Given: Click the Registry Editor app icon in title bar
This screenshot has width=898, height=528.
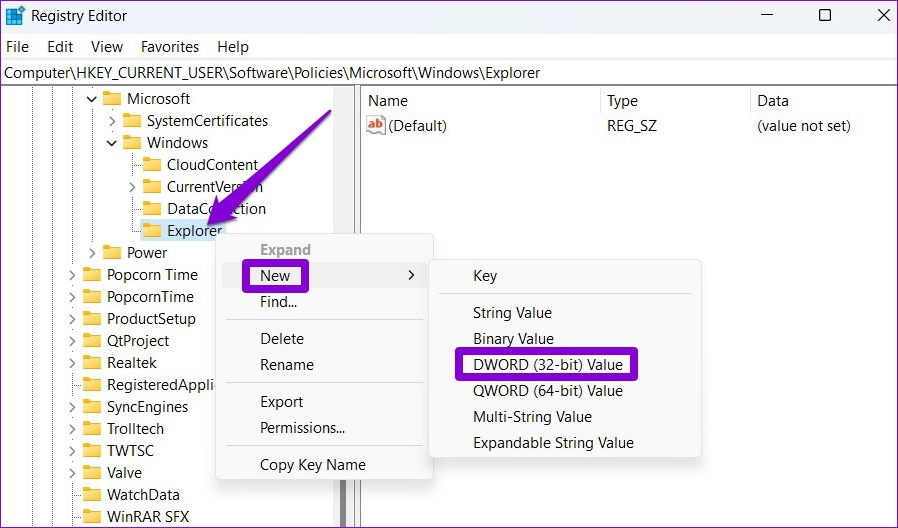Looking at the screenshot, I should pos(14,15).
